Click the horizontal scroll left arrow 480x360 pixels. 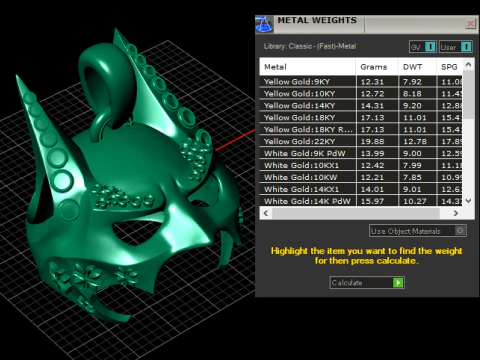click(x=266, y=213)
